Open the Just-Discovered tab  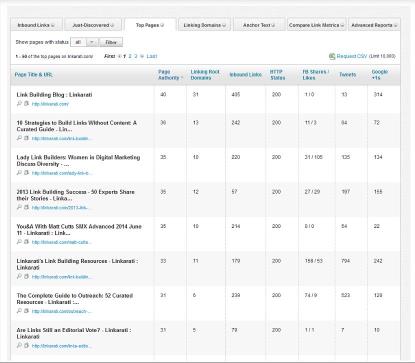click(x=93, y=25)
